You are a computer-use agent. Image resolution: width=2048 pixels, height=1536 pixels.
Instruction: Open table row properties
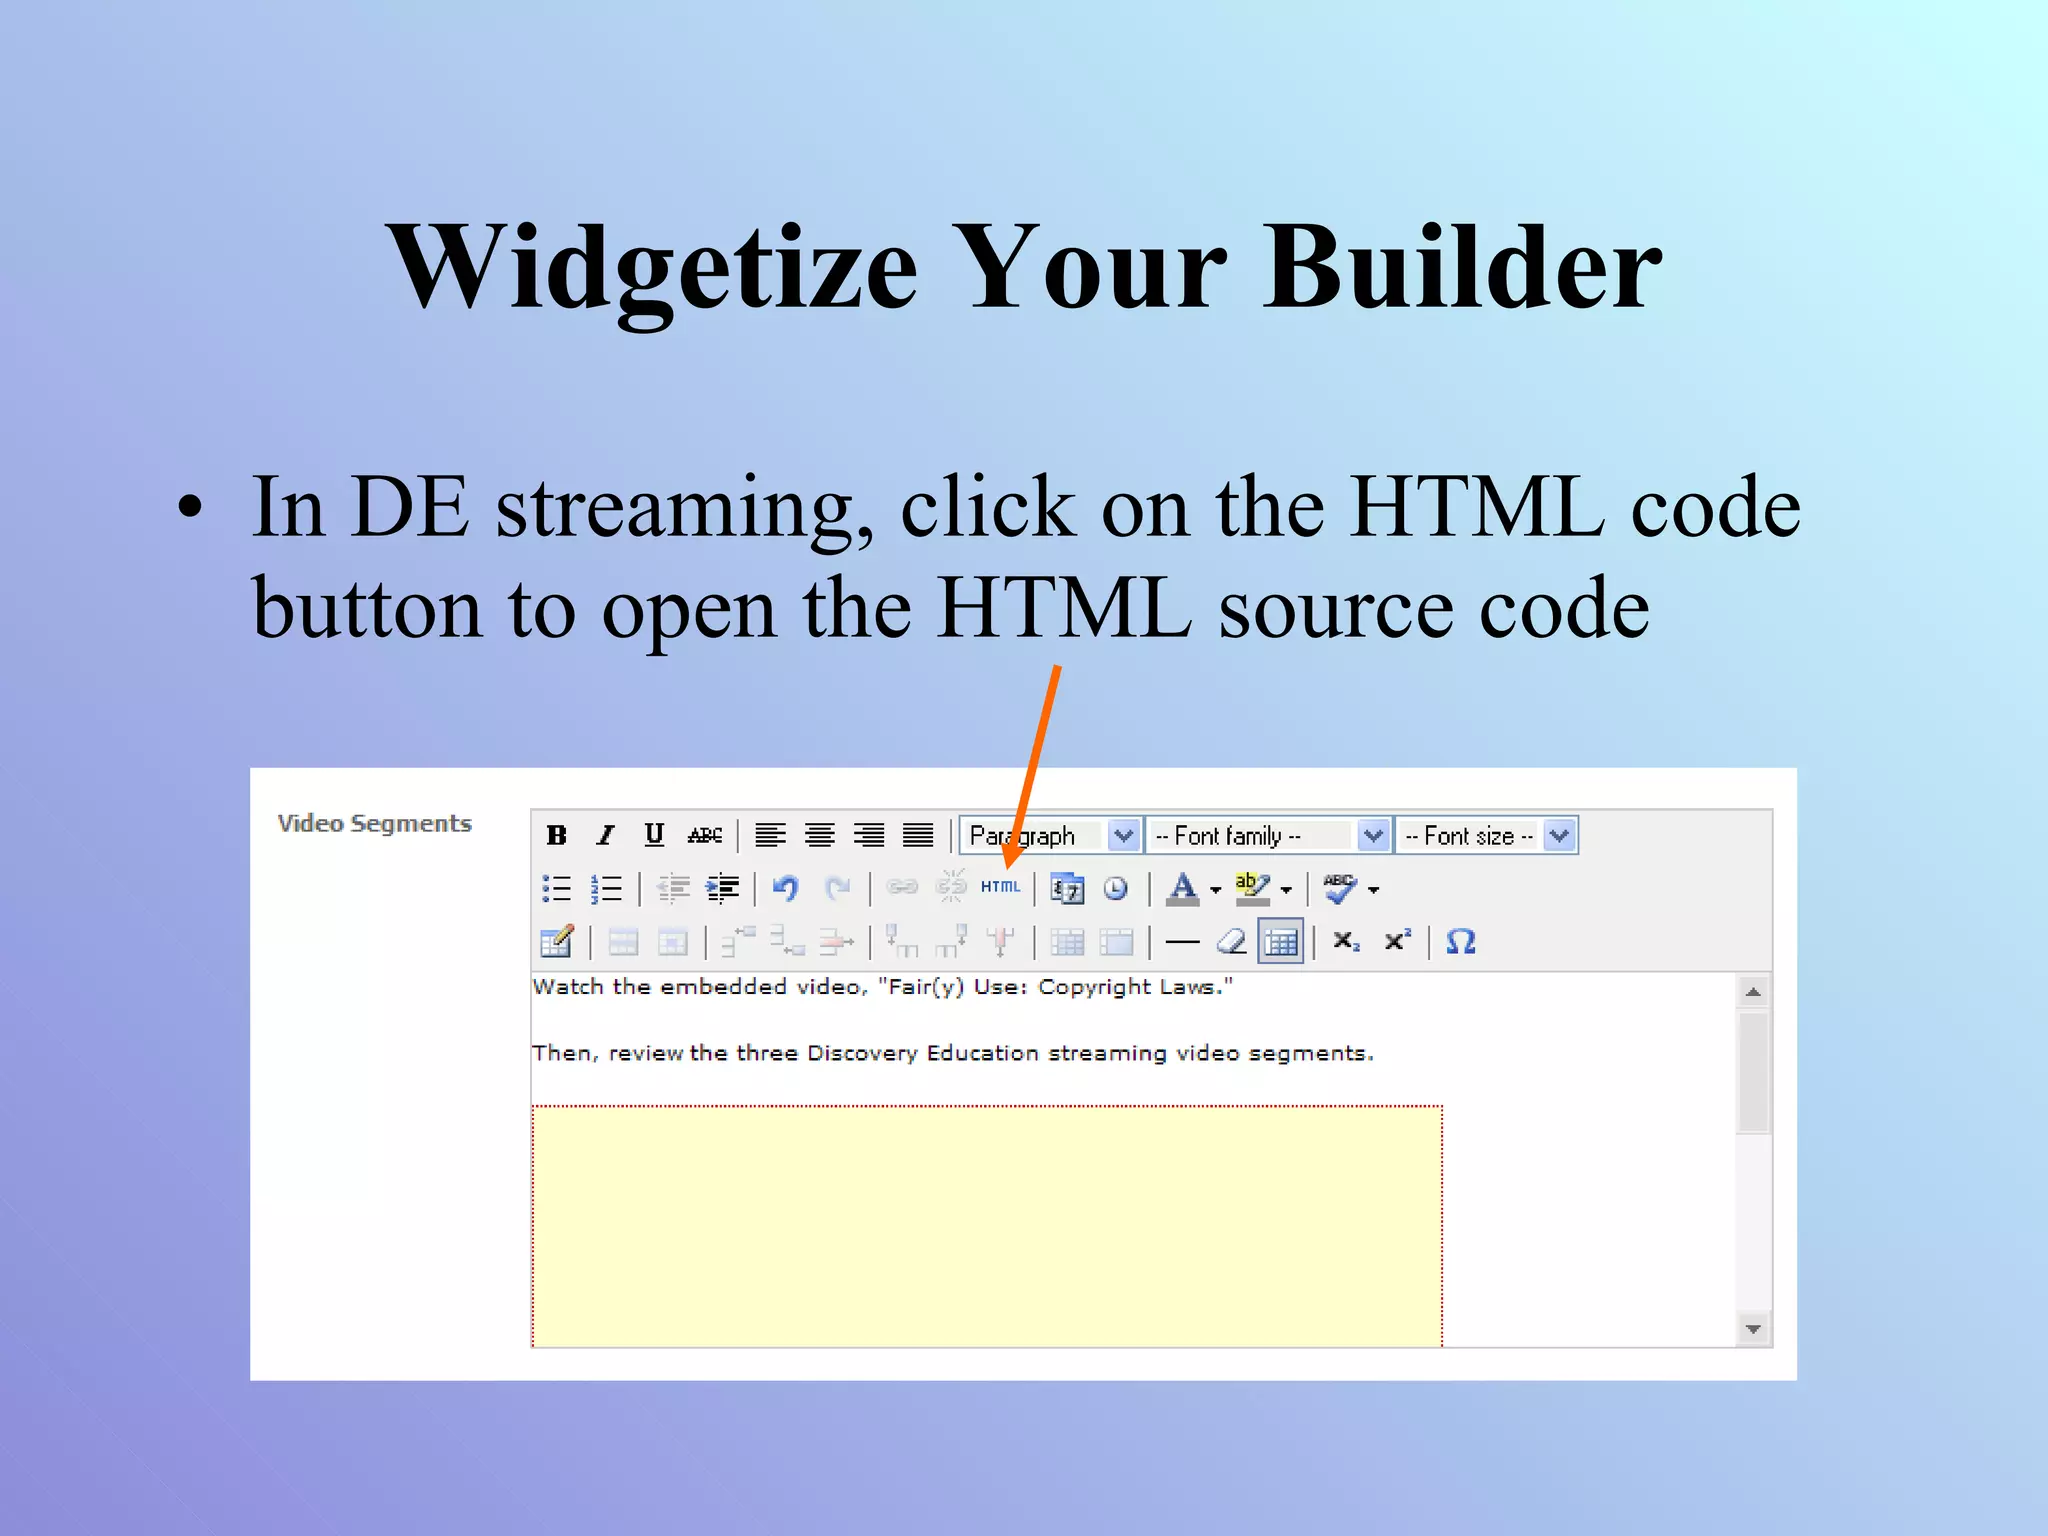[x=624, y=942]
